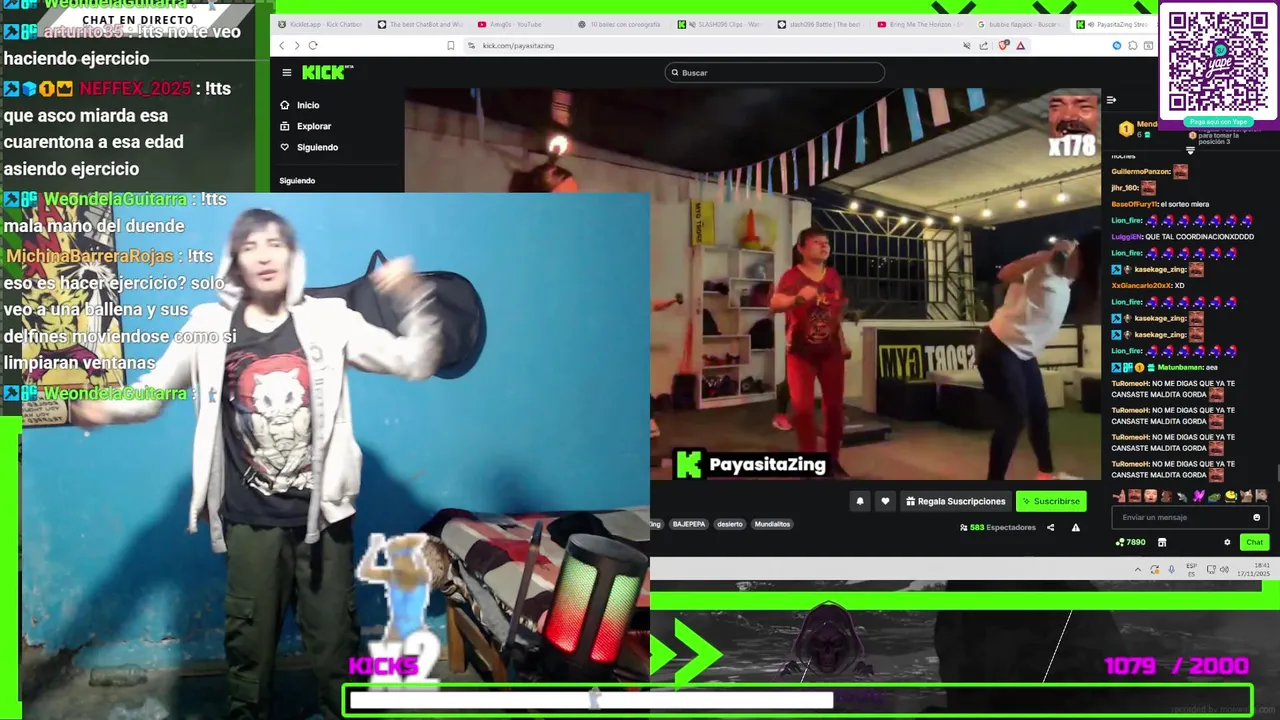Report the stream with the warning icon
The width and height of the screenshot is (1280, 720).
point(1076,527)
